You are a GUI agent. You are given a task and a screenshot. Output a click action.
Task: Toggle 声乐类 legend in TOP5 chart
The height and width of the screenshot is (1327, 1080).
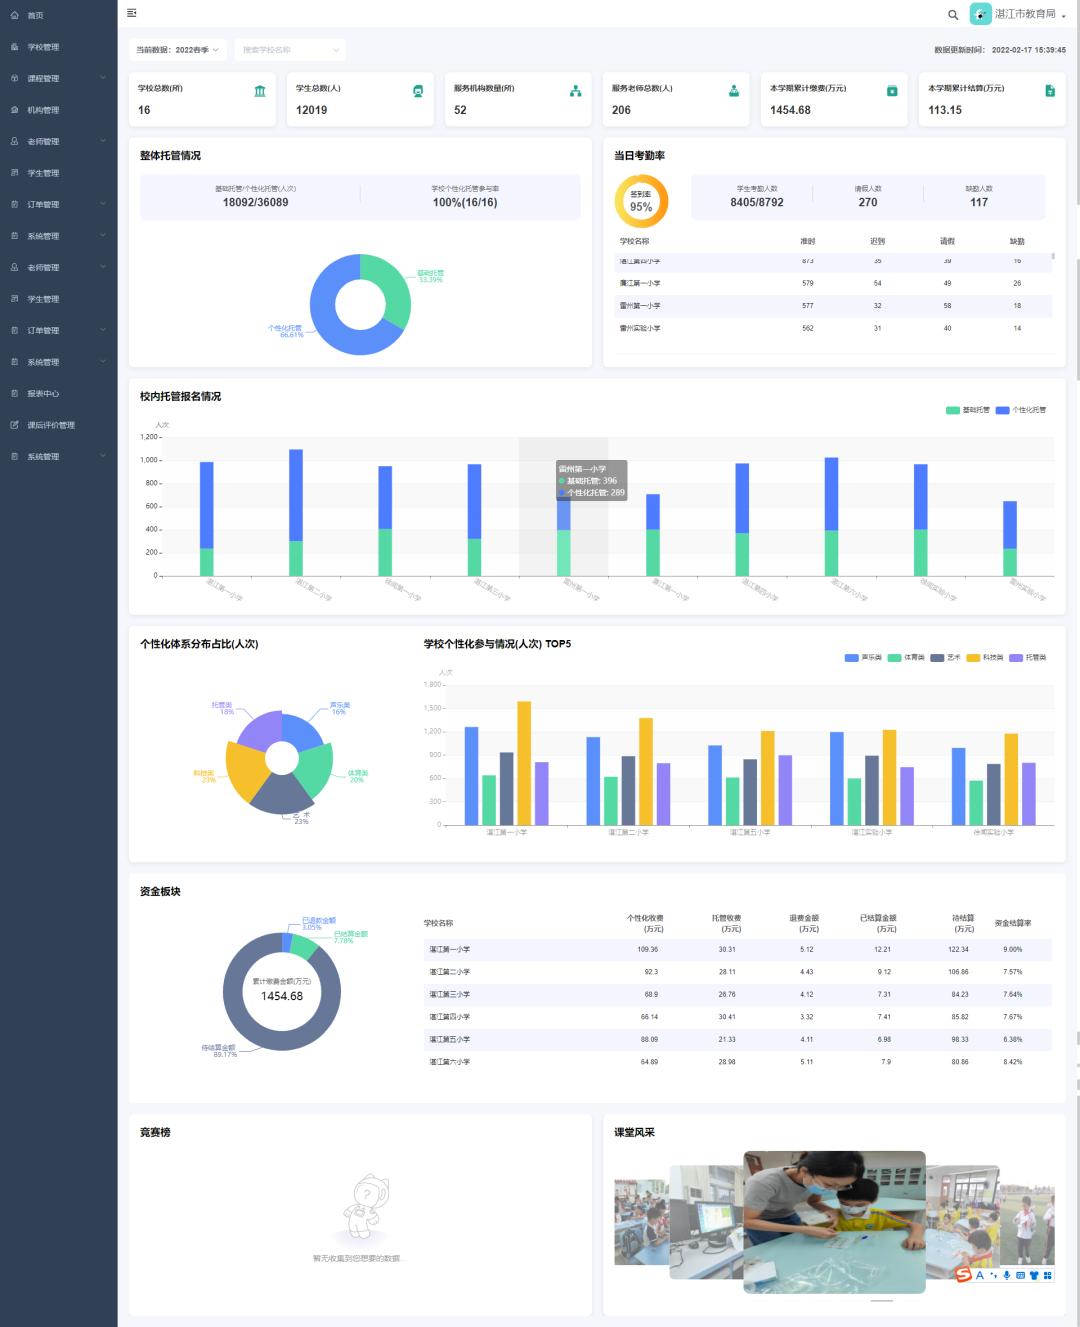[863, 658]
